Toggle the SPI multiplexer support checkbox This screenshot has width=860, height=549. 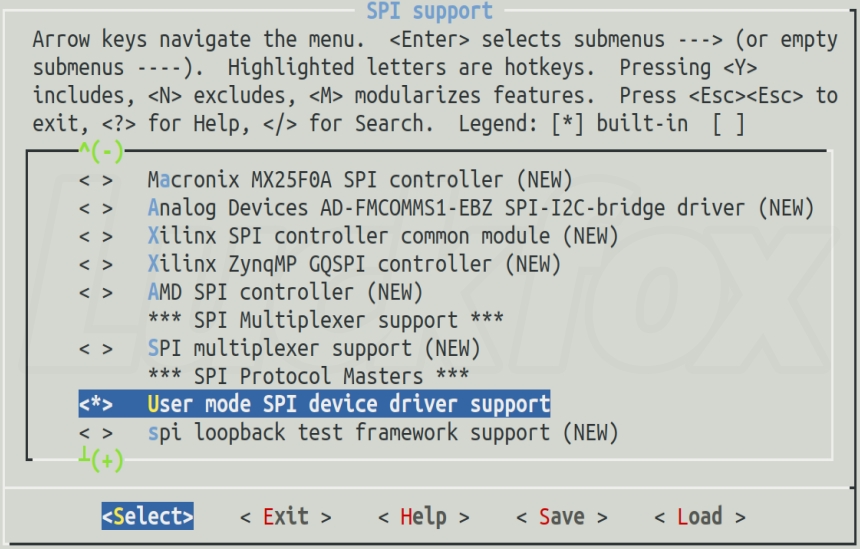(x=96, y=348)
